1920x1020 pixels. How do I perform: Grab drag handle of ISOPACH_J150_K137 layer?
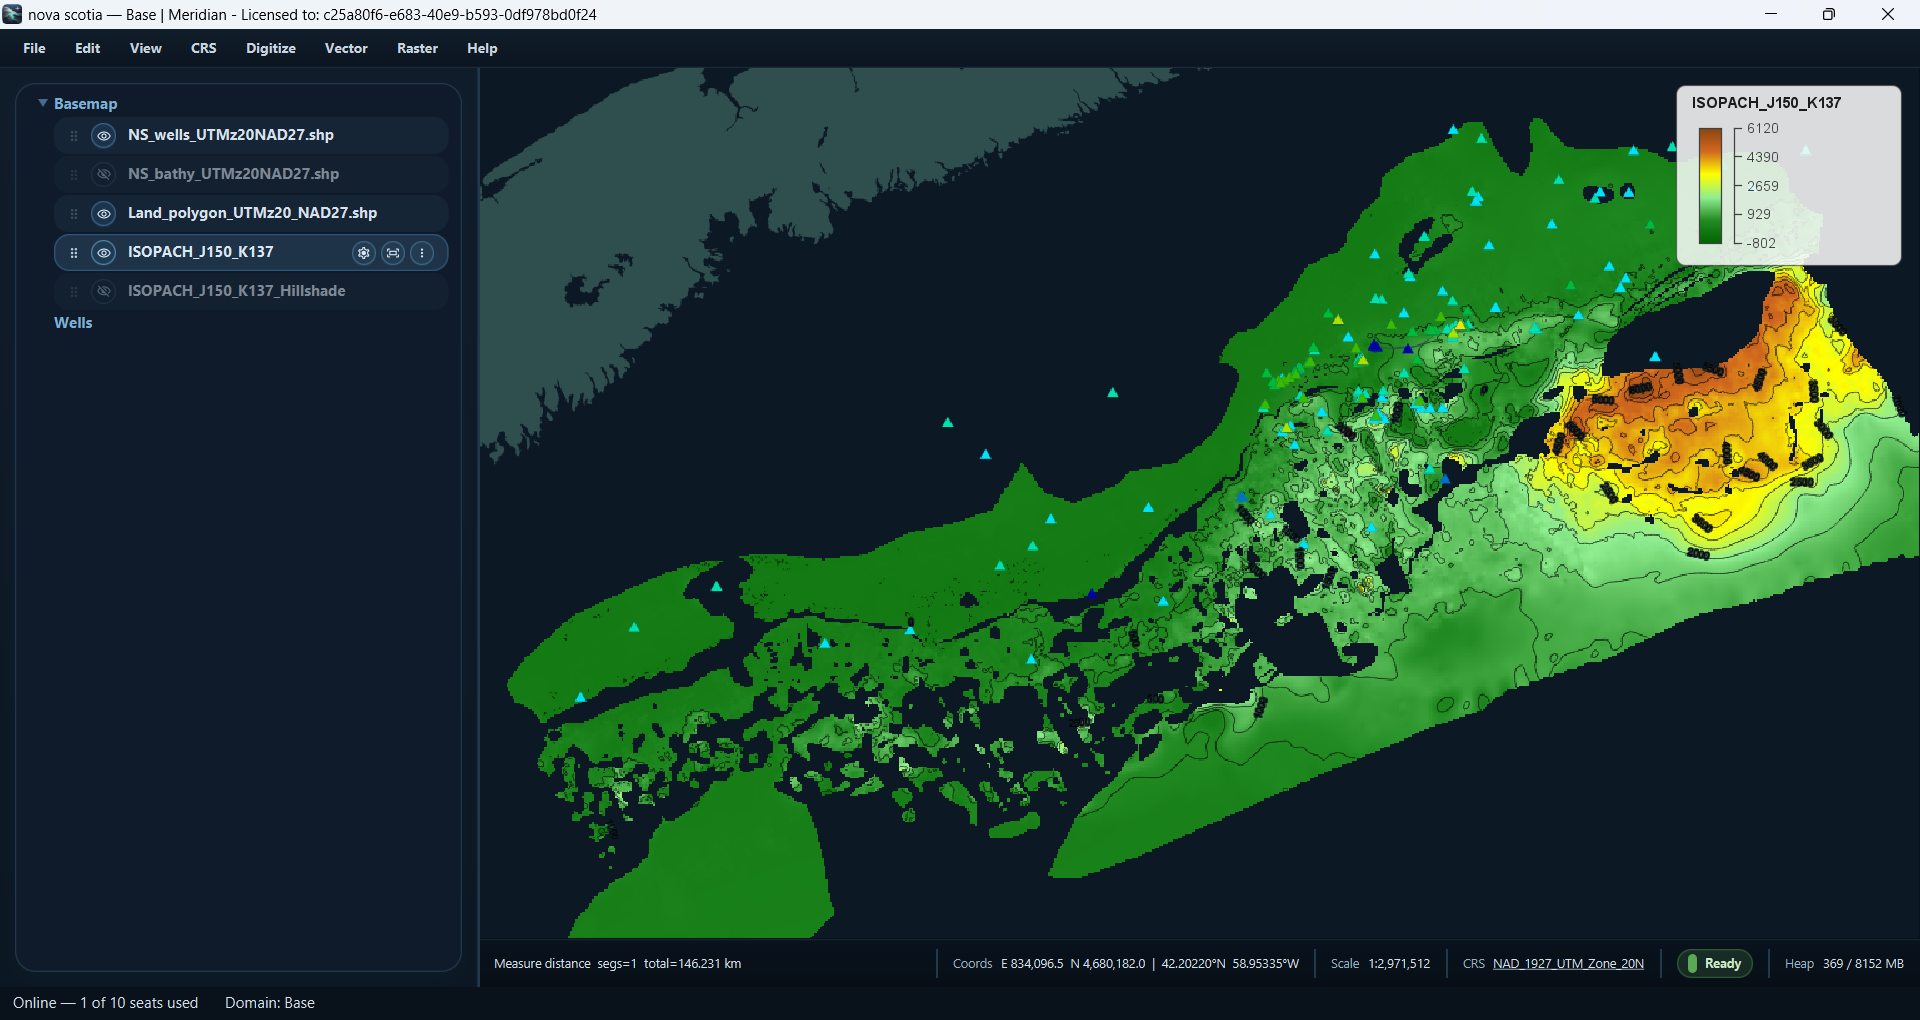(x=74, y=253)
